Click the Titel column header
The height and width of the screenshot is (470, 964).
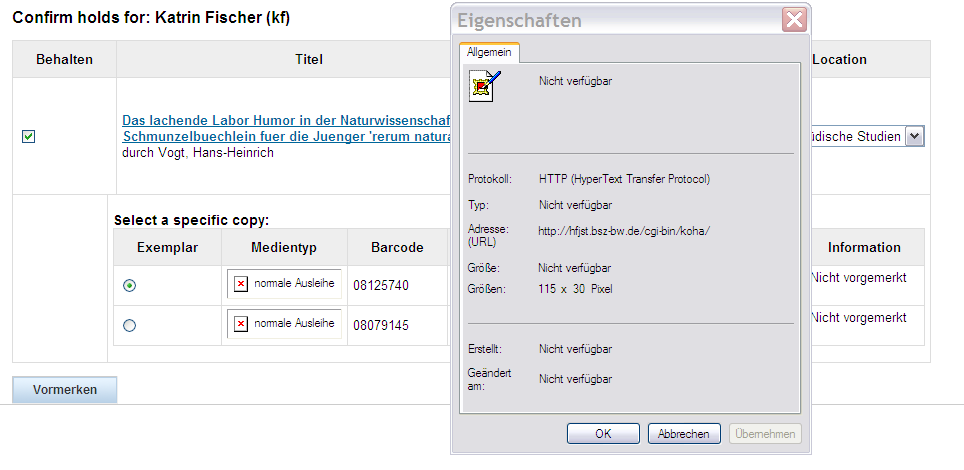[x=308, y=60]
